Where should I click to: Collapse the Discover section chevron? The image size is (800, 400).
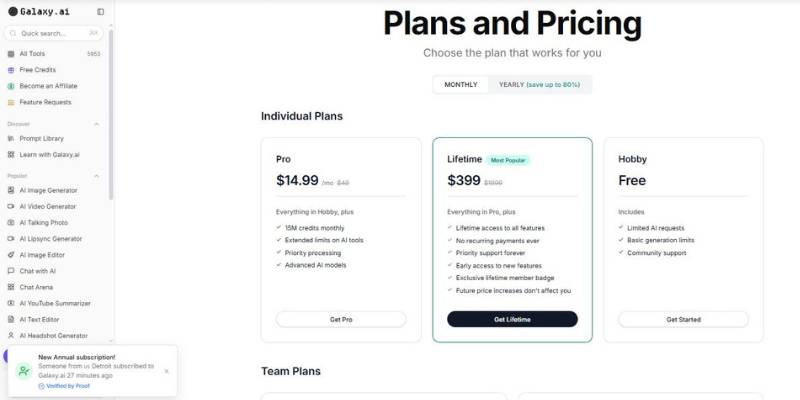click(97, 124)
